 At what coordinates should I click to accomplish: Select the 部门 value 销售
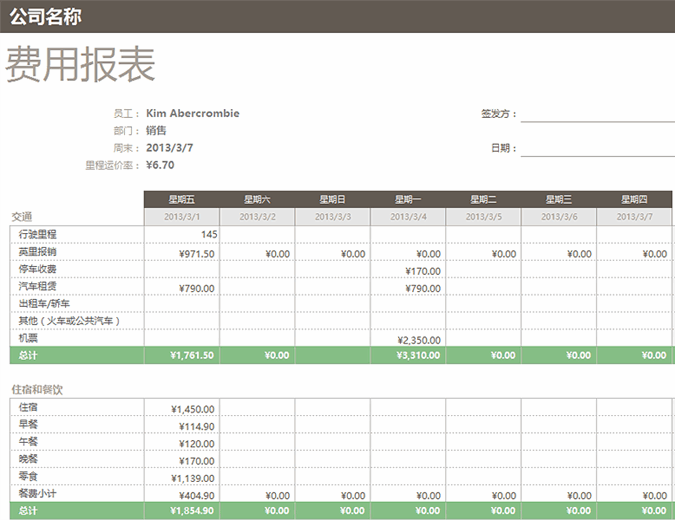point(156,130)
